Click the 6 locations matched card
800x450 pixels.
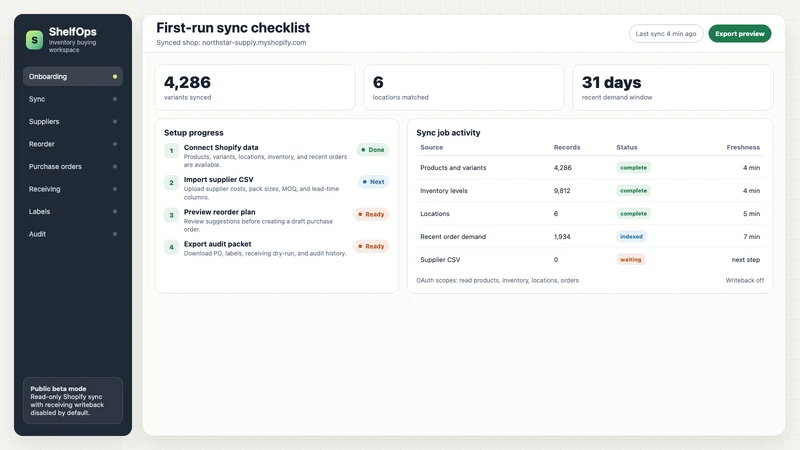[x=464, y=87]
